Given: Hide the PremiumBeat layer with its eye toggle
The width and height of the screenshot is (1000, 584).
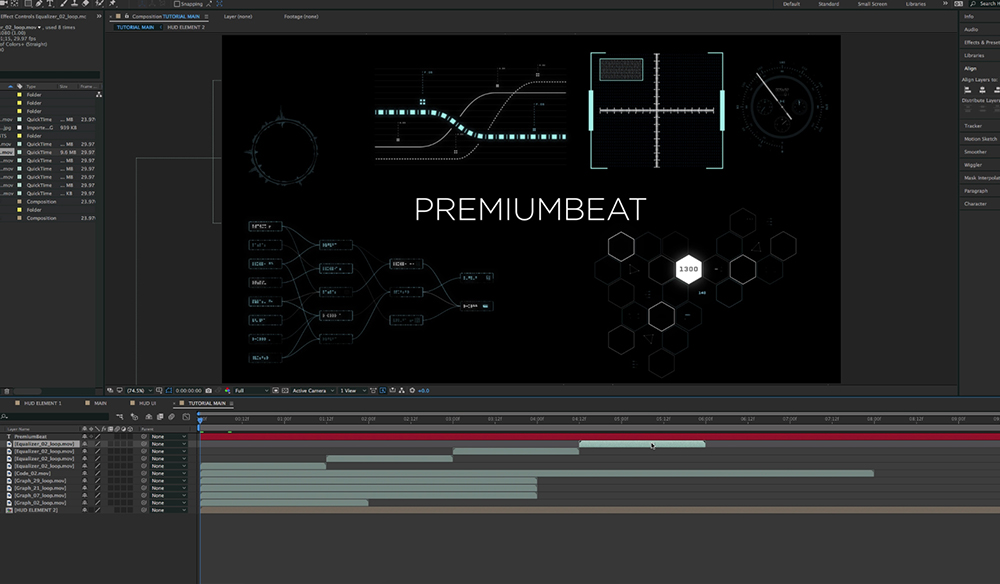Looking at the screenshot, I should tap(2, 437).
